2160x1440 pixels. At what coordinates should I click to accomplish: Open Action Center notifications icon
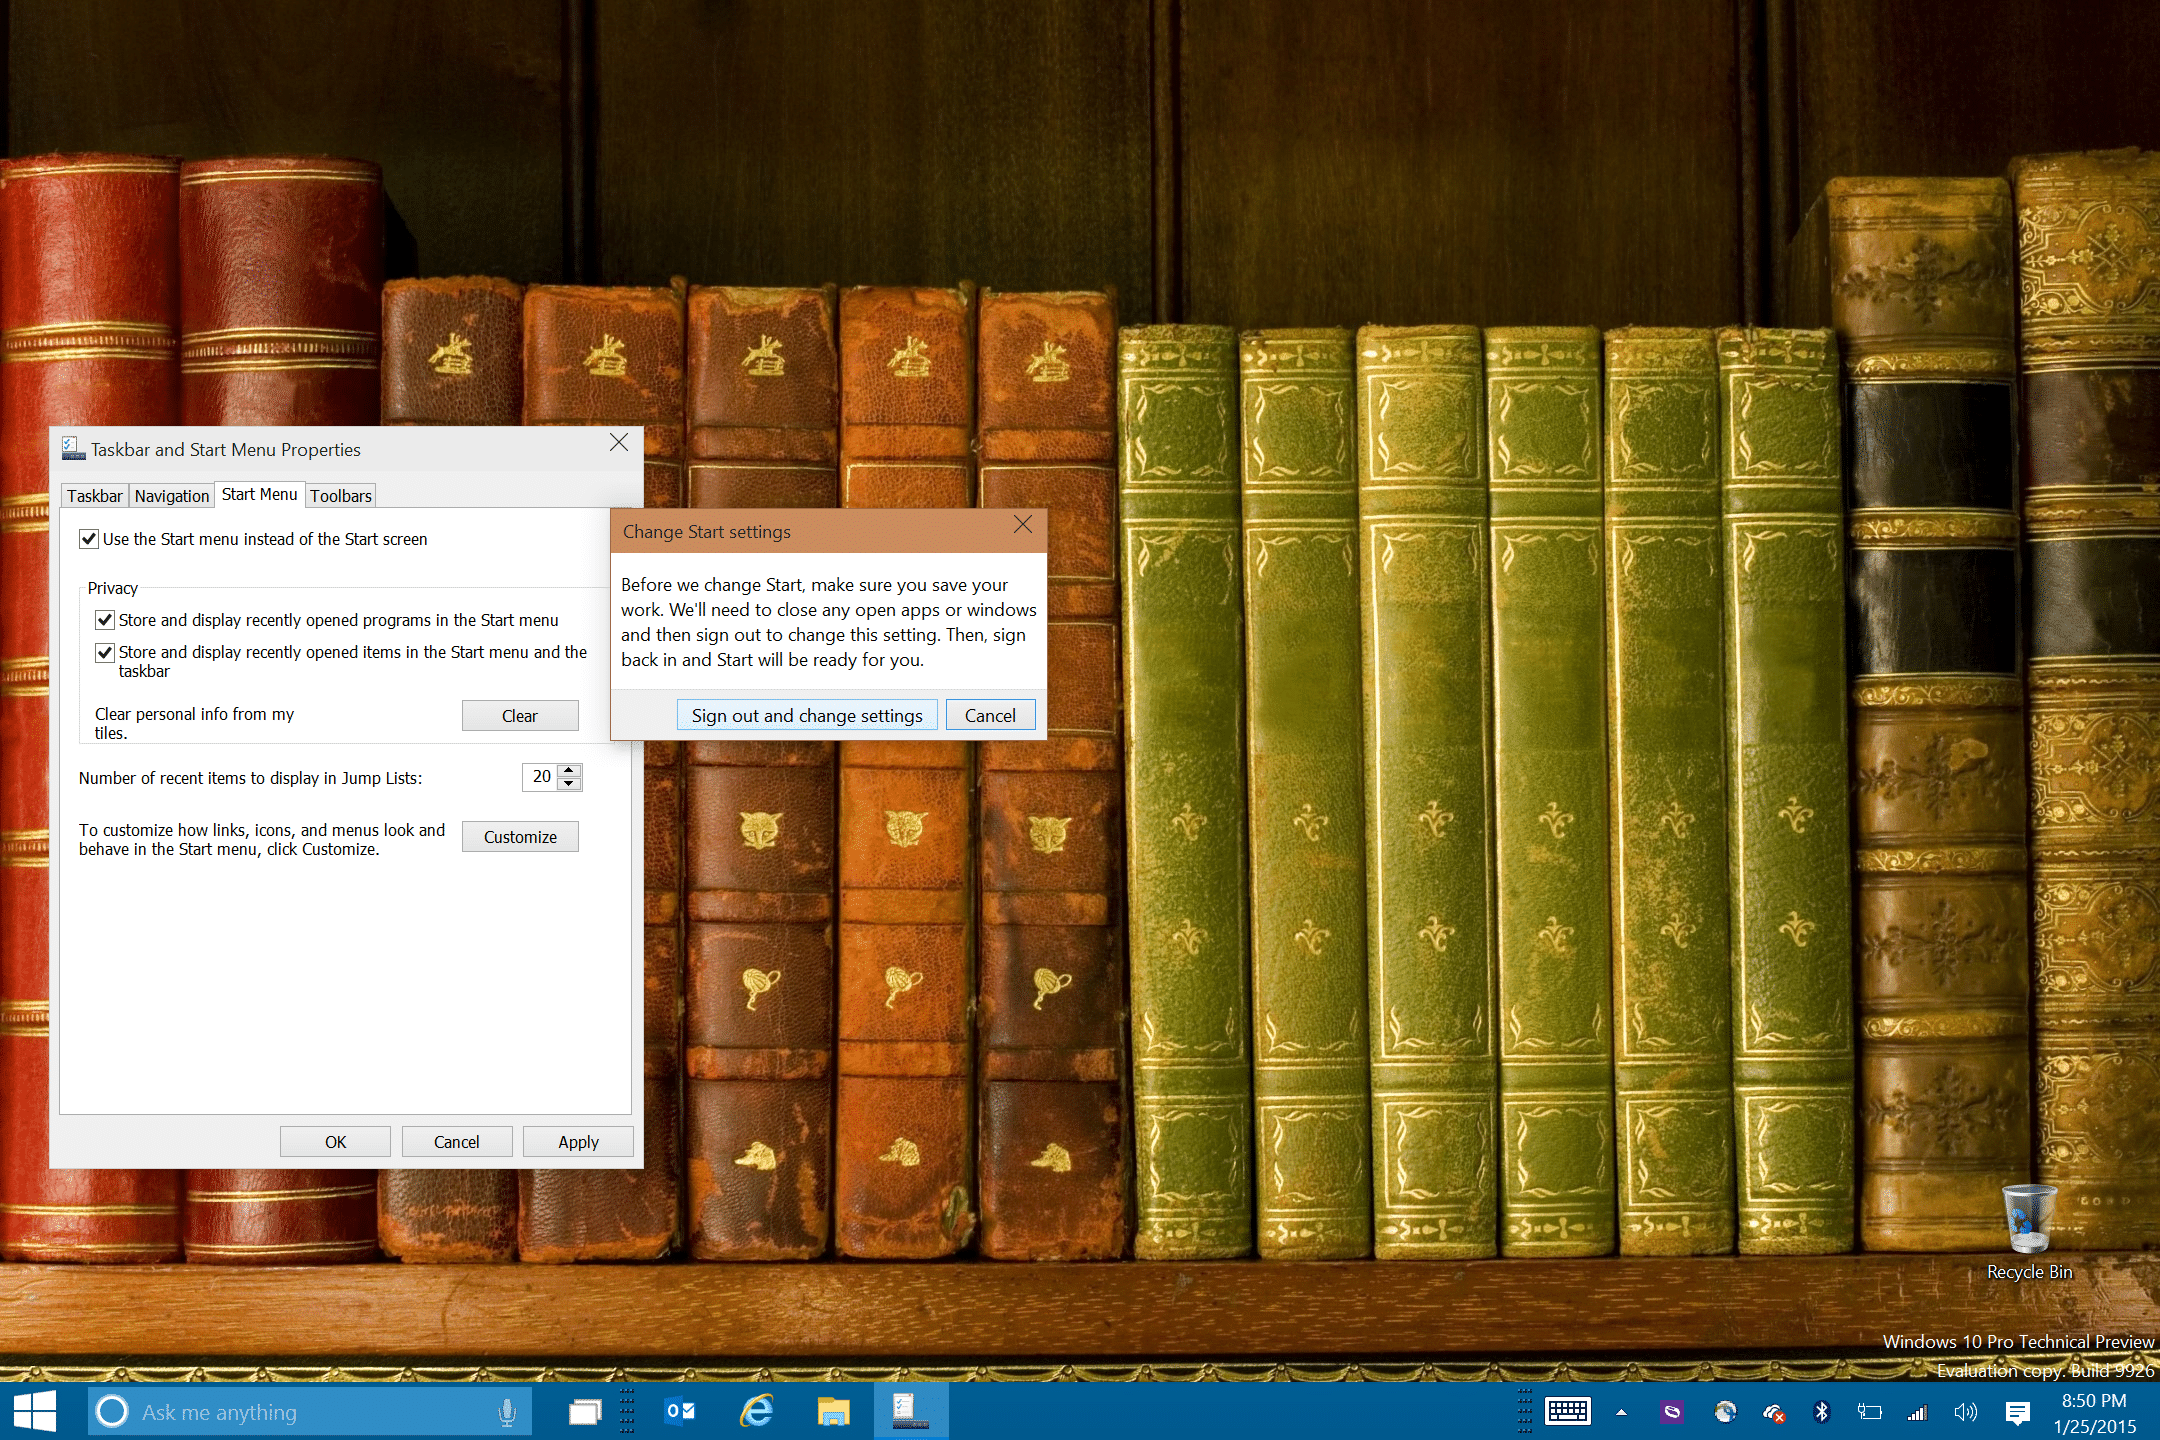click(x=2017, y=1413)
